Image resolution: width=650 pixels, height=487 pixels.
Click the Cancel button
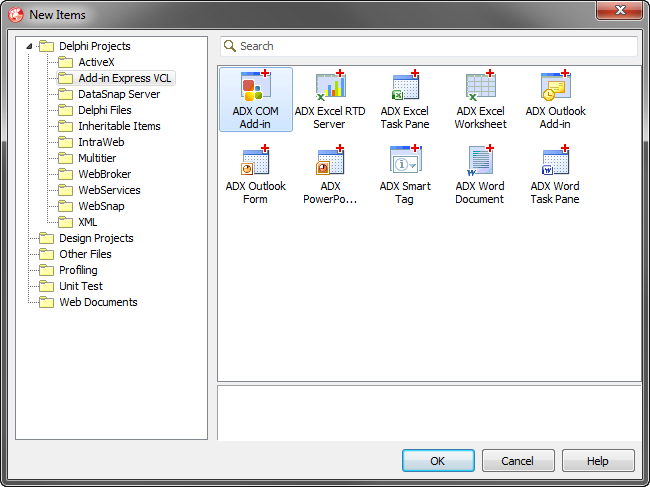(x=518, y=460)
